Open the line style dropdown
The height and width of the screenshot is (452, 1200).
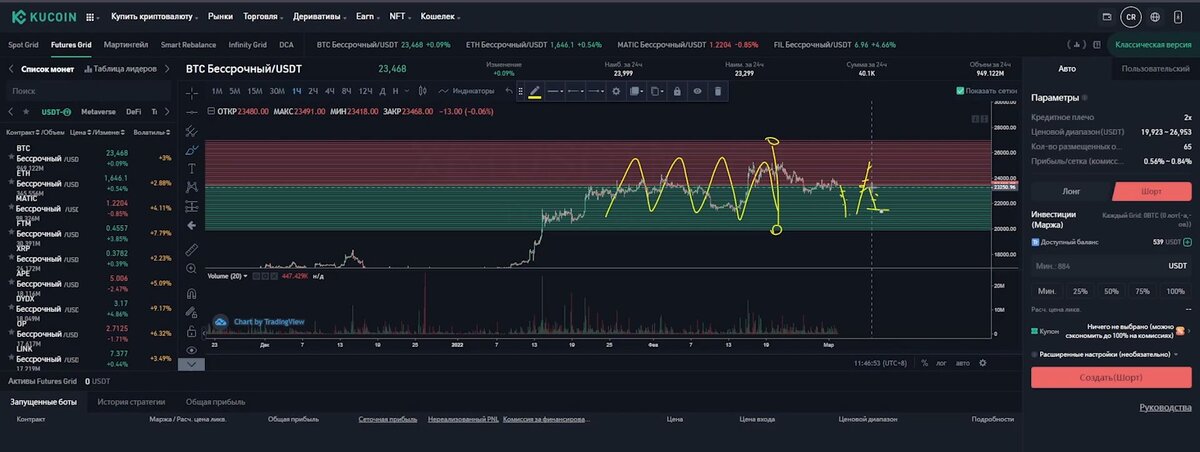click(556, 91)
